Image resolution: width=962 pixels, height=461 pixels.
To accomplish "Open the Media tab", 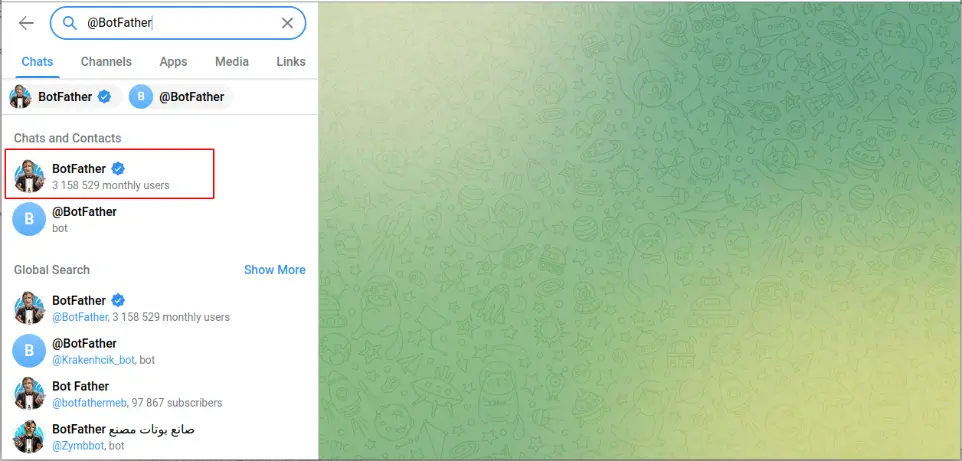I will 232,62.
